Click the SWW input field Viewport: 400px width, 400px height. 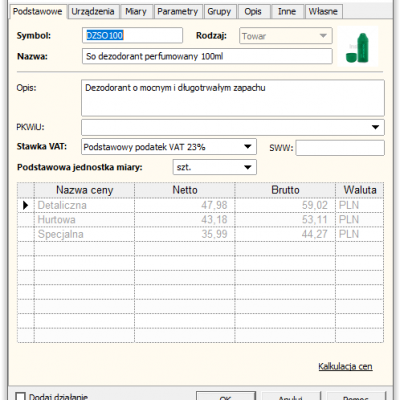coord(340,148)
